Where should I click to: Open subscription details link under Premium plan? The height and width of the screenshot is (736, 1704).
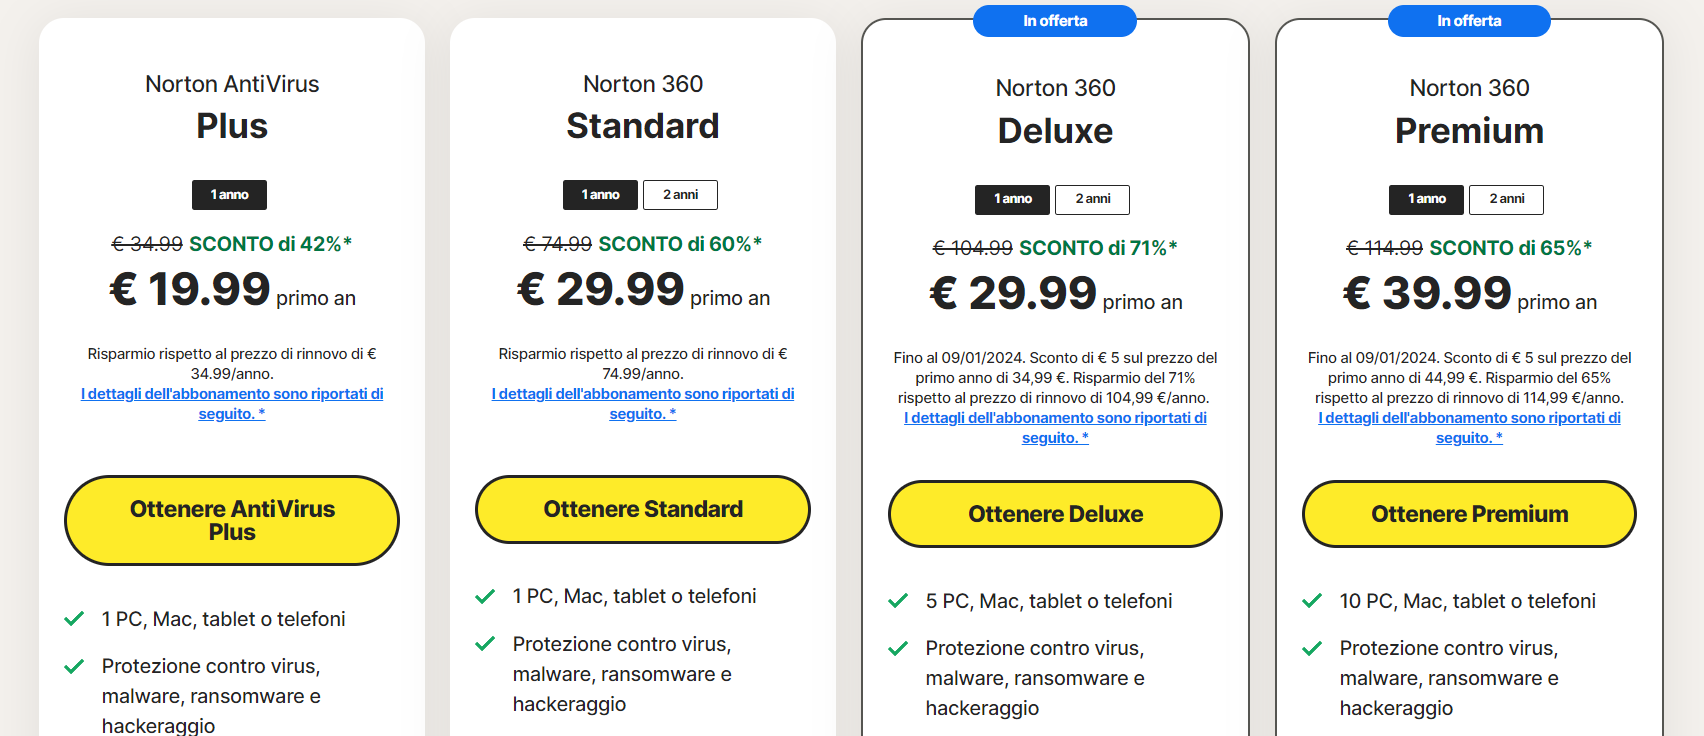(1469, 418)
